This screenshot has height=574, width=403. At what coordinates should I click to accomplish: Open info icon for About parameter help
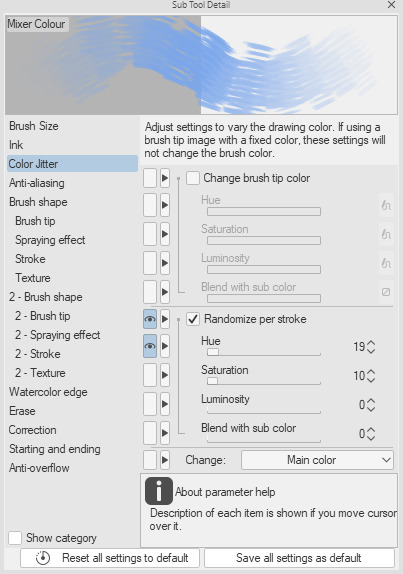pos(158,491)
